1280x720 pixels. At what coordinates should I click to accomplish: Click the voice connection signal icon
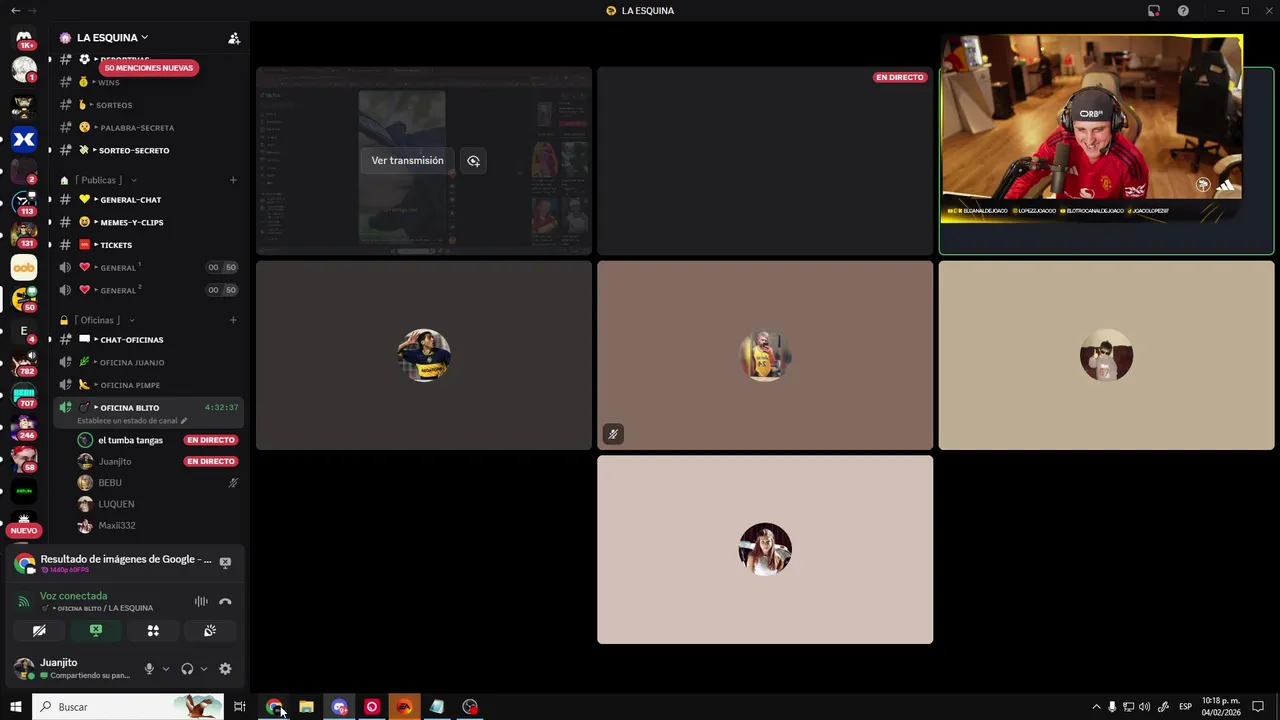(x=24, y=602)
